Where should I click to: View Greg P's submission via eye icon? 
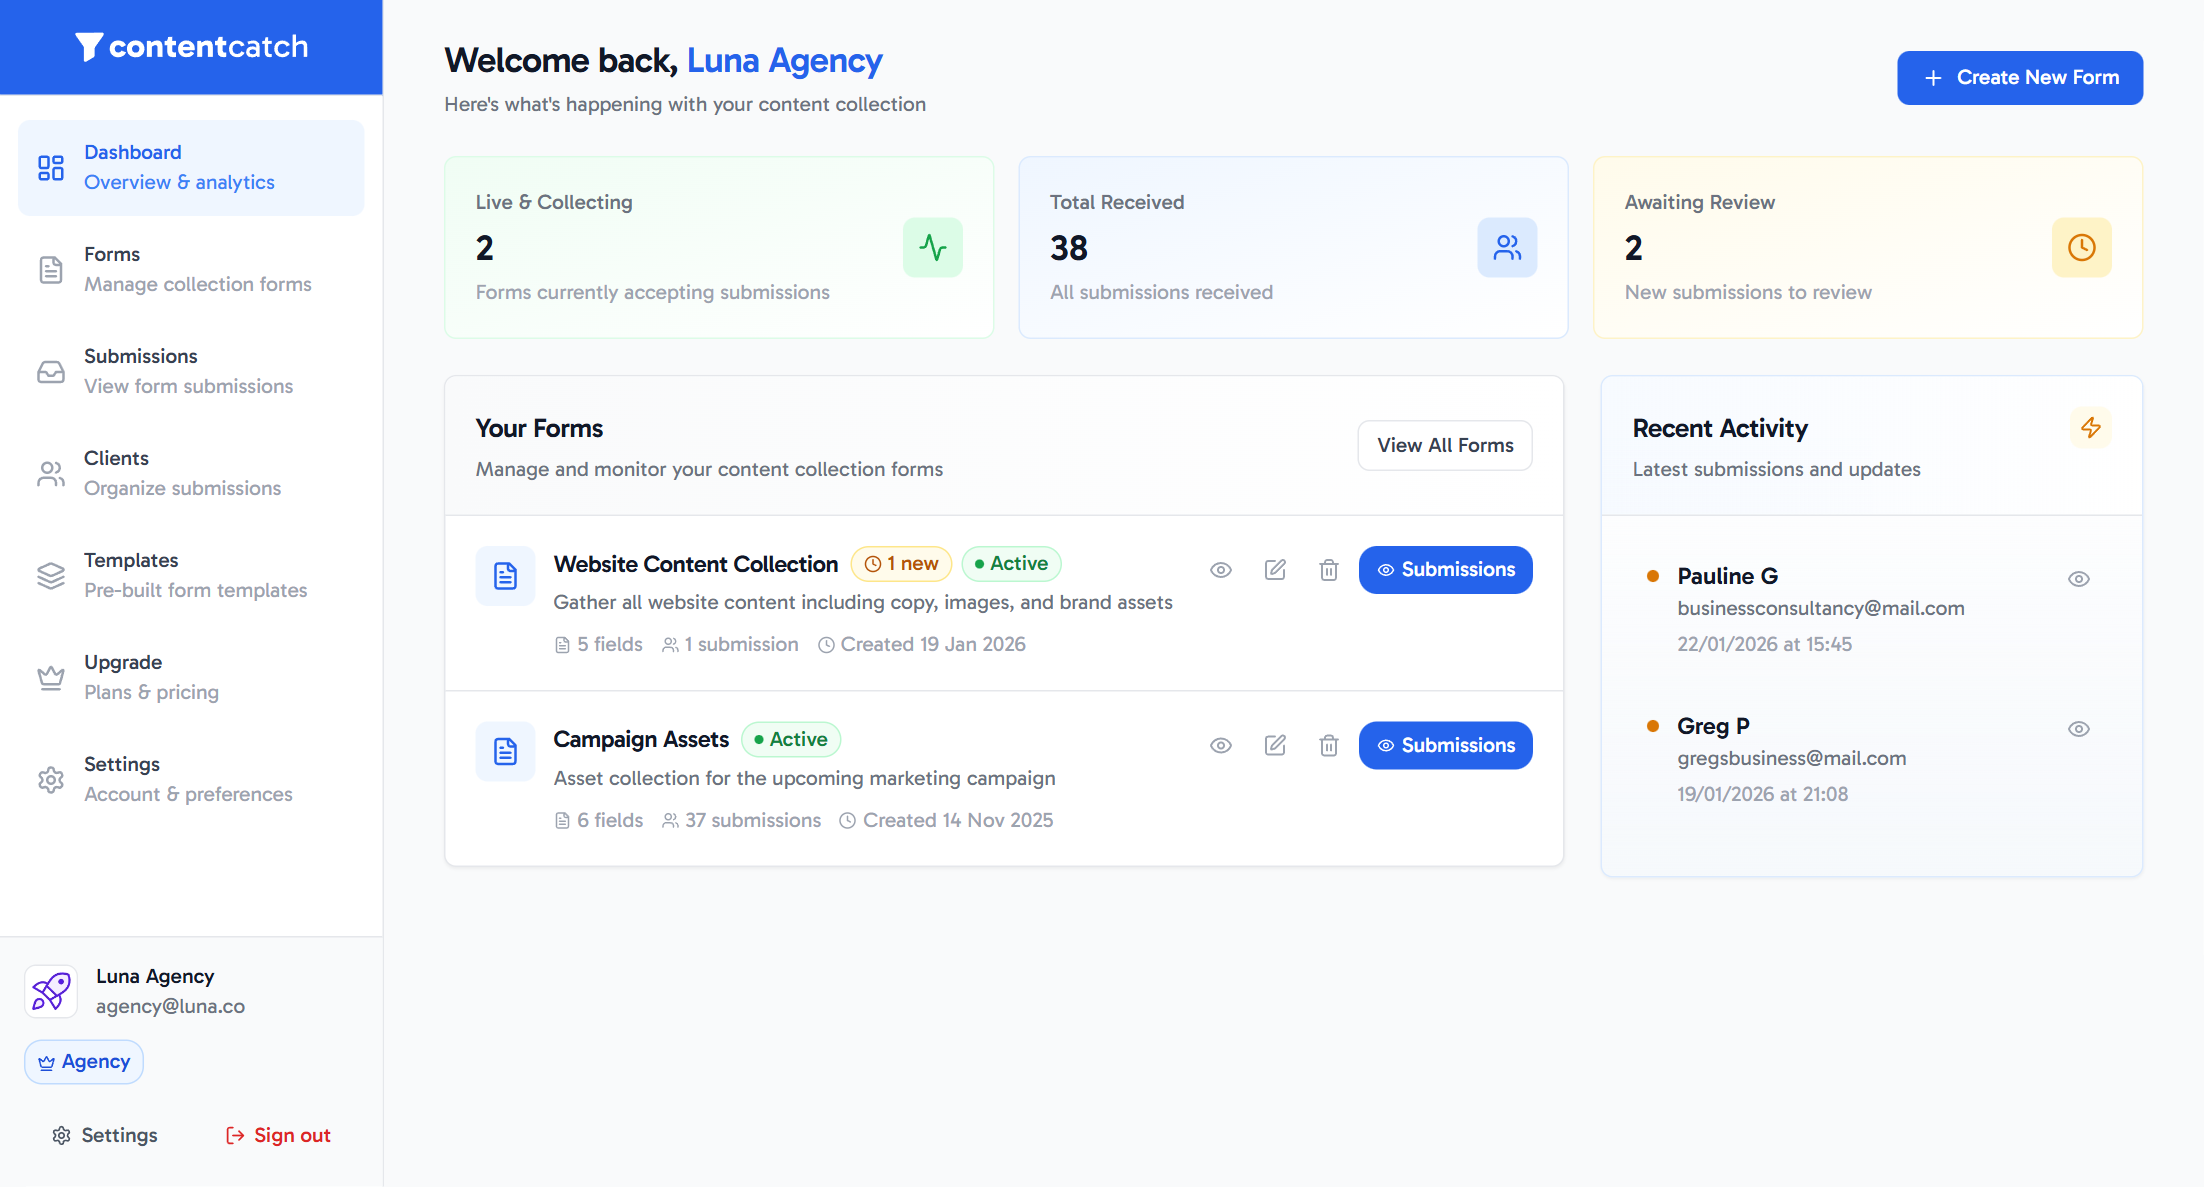point(2078,729)
